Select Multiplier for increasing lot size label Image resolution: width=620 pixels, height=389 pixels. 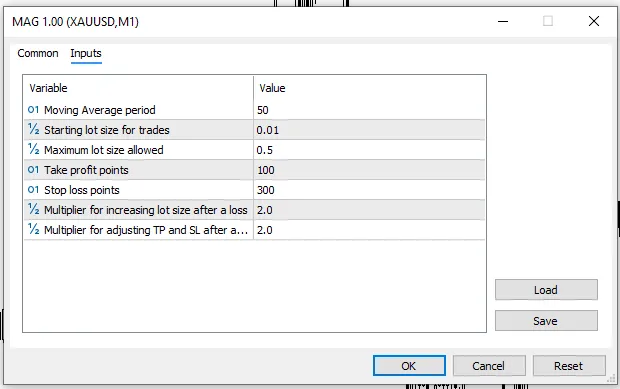tap(146, 210)
